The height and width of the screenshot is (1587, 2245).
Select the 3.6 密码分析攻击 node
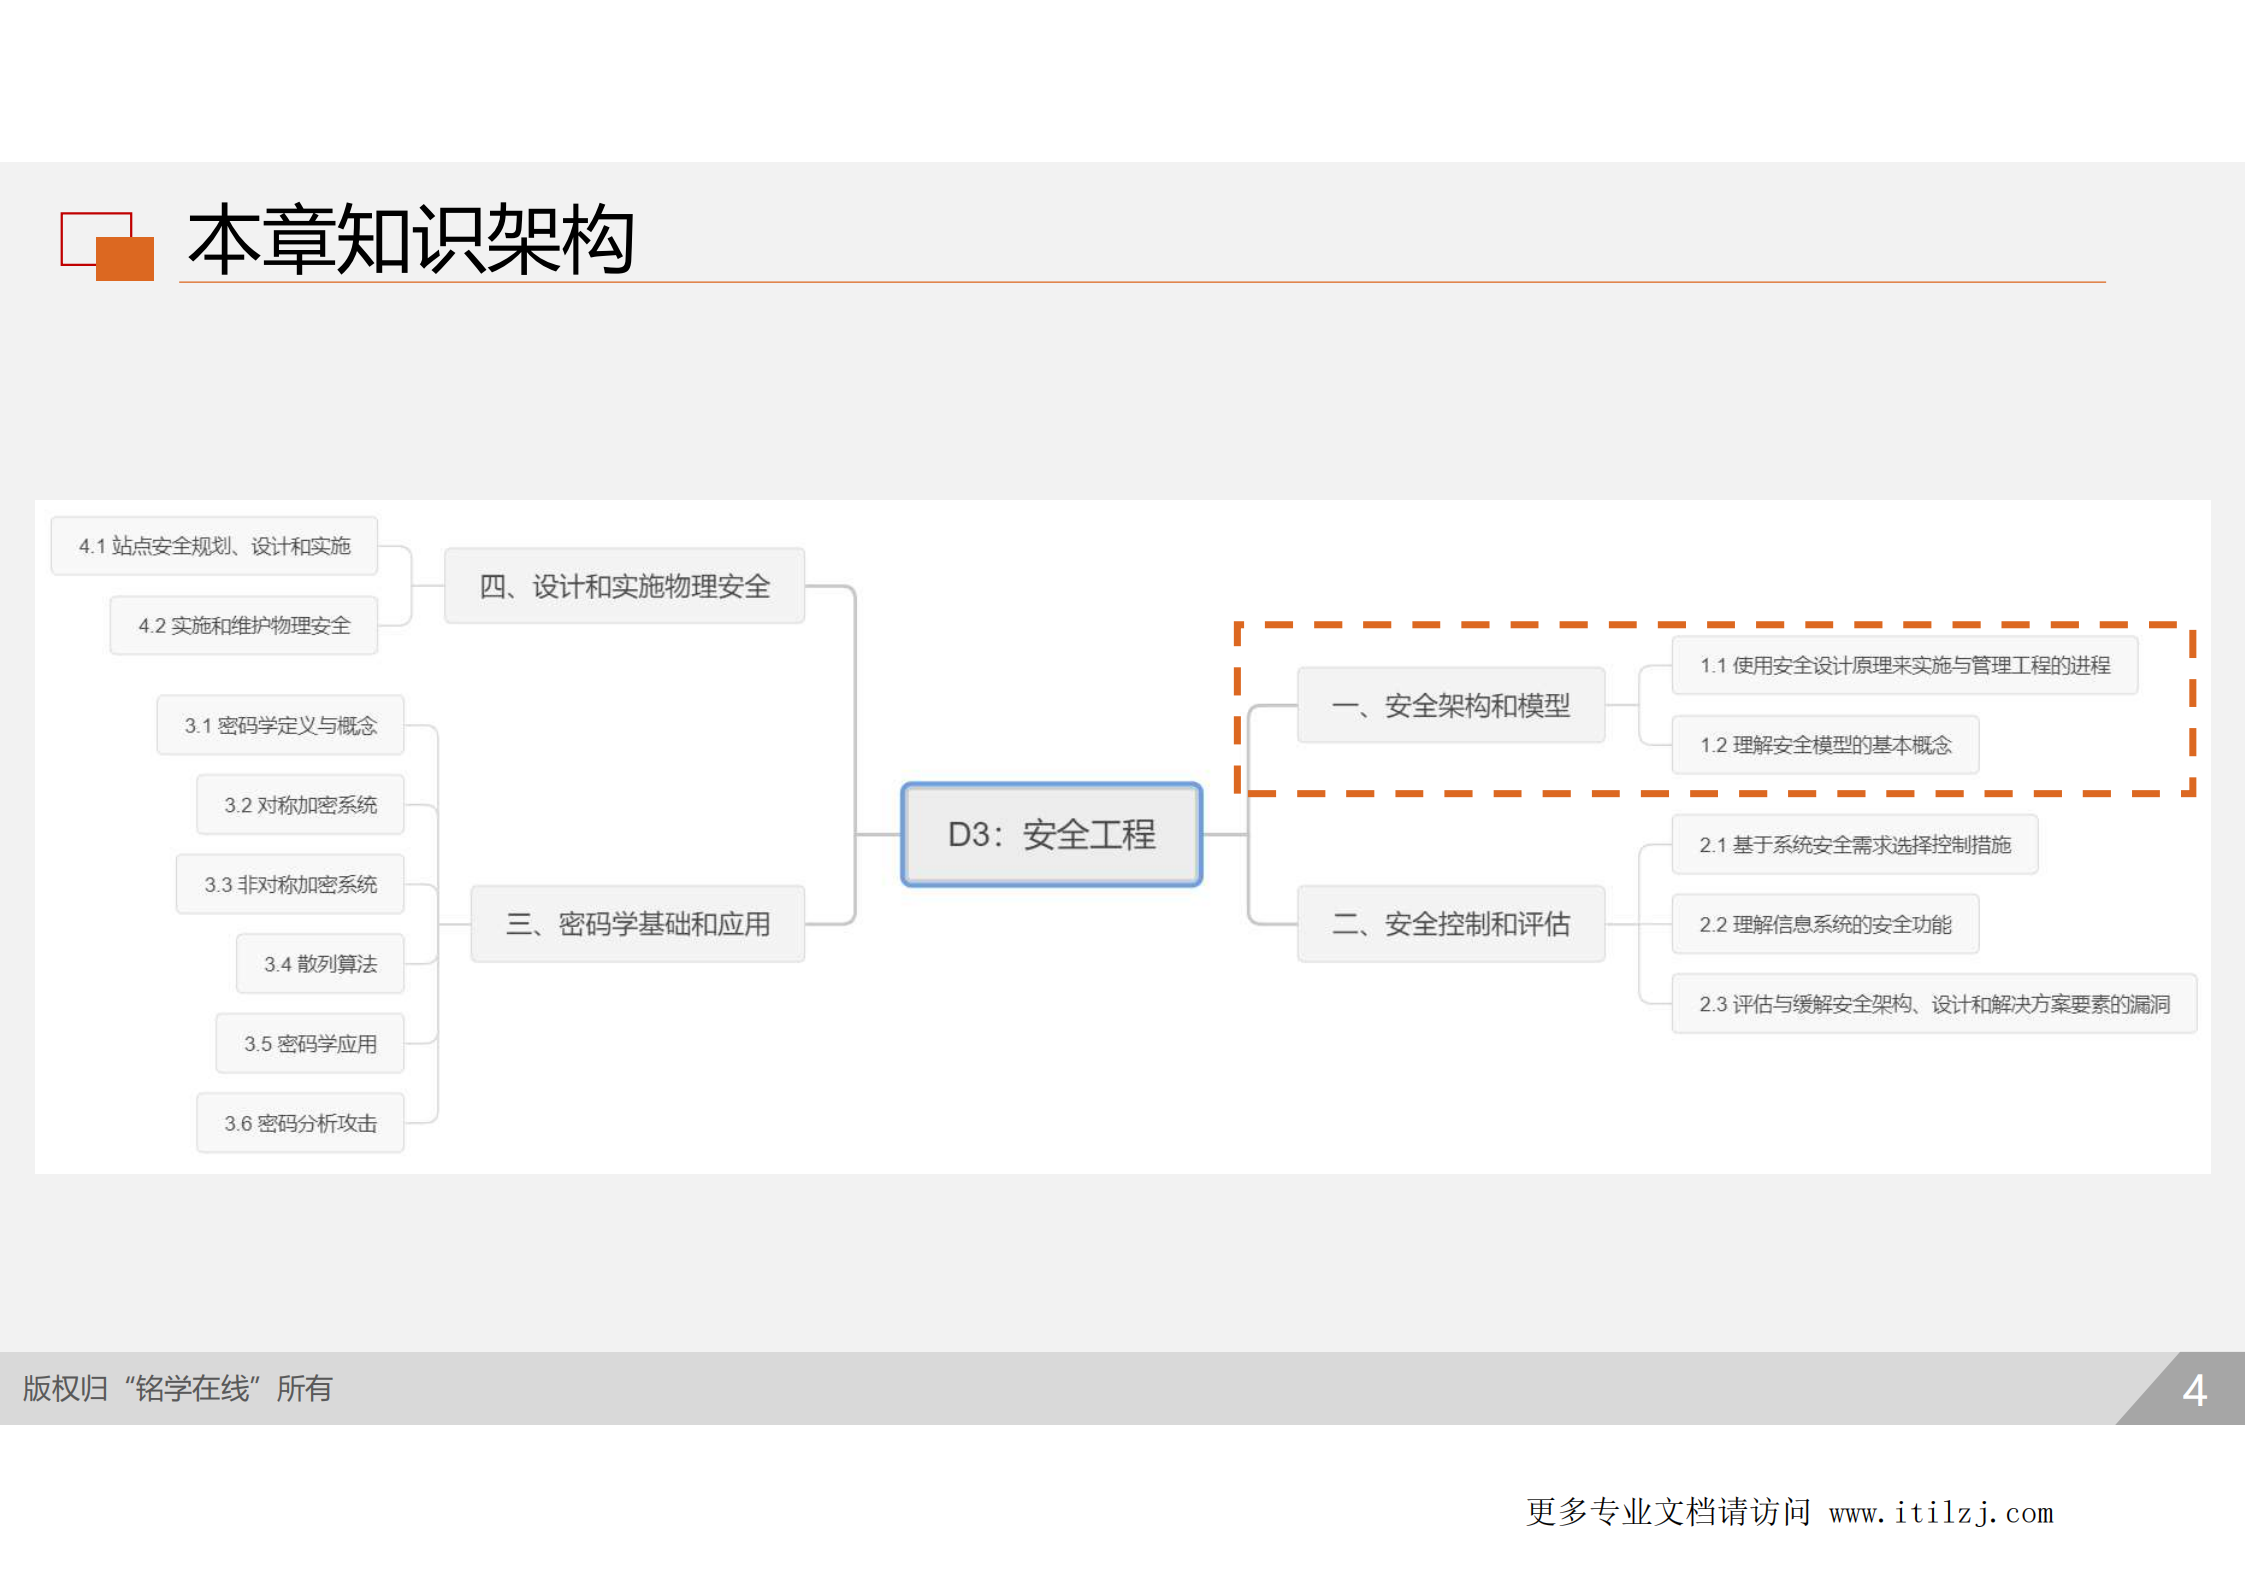click(299, 1122)
